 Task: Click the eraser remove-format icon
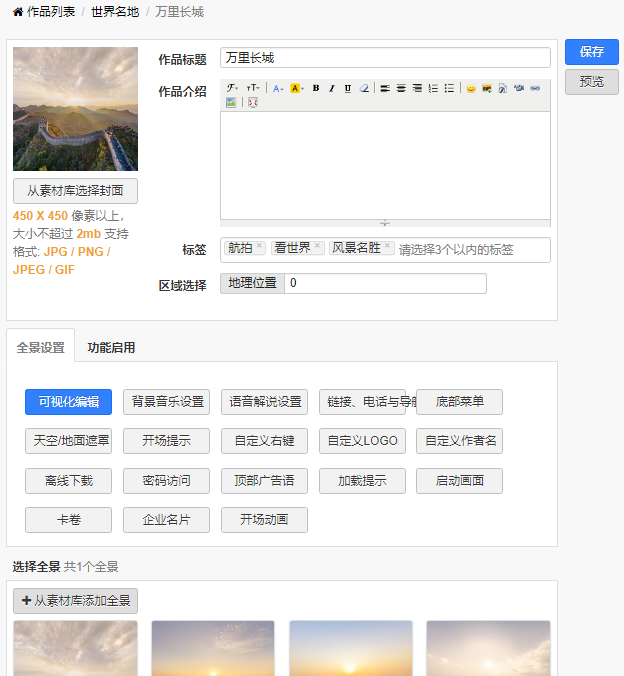[364, 88]
